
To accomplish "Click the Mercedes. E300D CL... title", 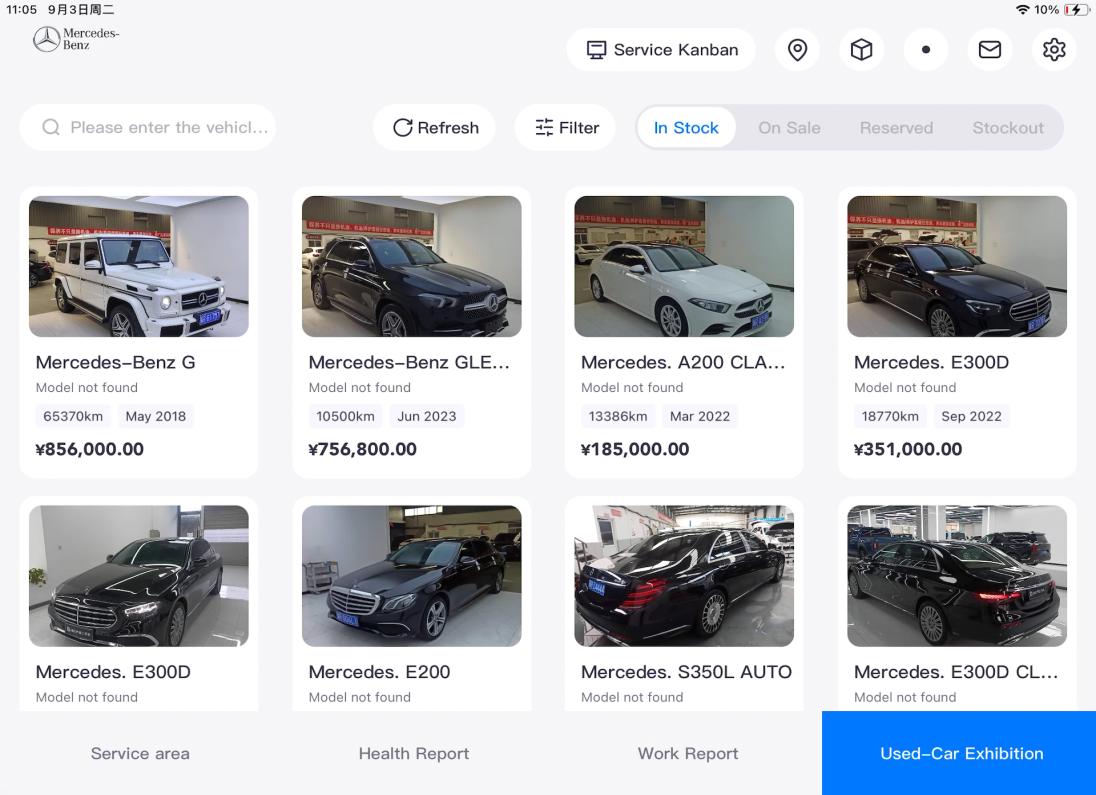I will 956,672.
